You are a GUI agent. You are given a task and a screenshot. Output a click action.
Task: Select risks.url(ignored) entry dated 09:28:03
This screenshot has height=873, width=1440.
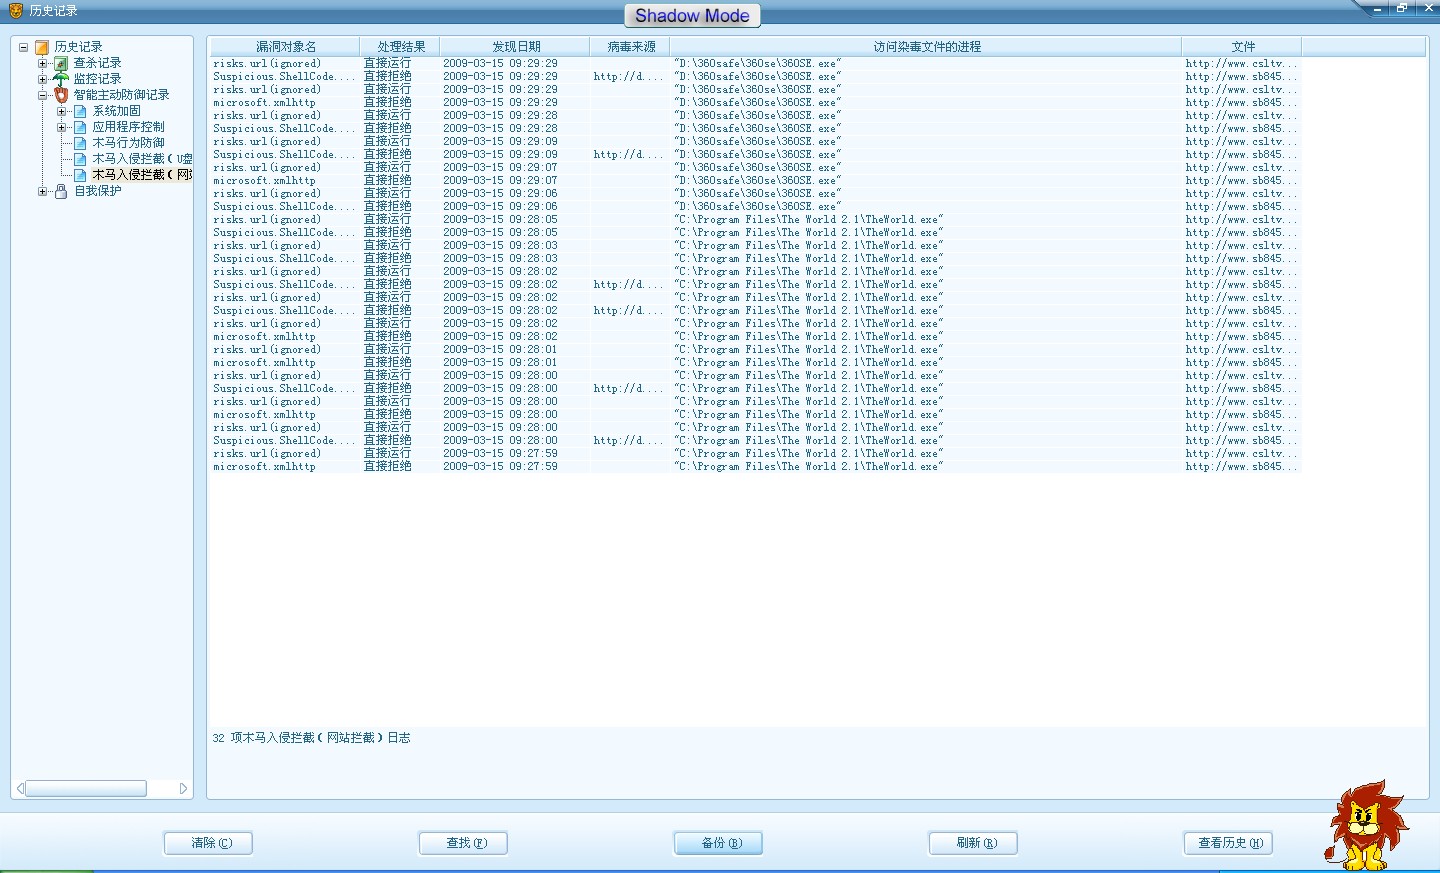click(x=755, y=246)
